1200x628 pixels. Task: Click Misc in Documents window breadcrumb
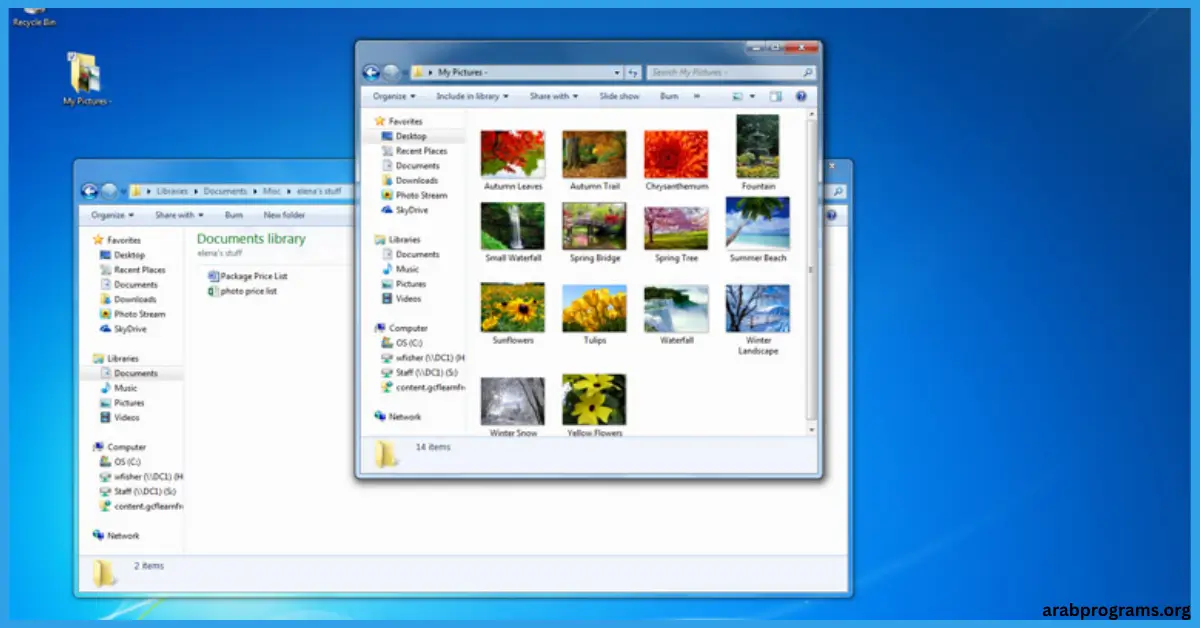pos(272,191)
